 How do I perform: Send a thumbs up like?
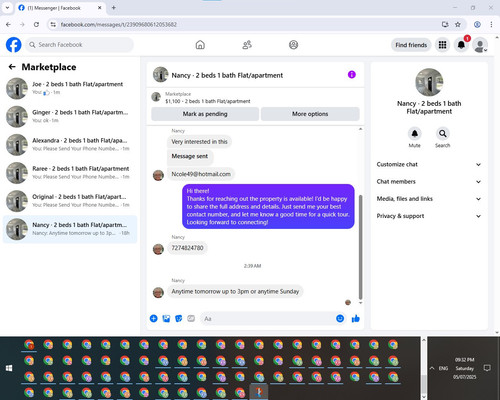(356, 319)
